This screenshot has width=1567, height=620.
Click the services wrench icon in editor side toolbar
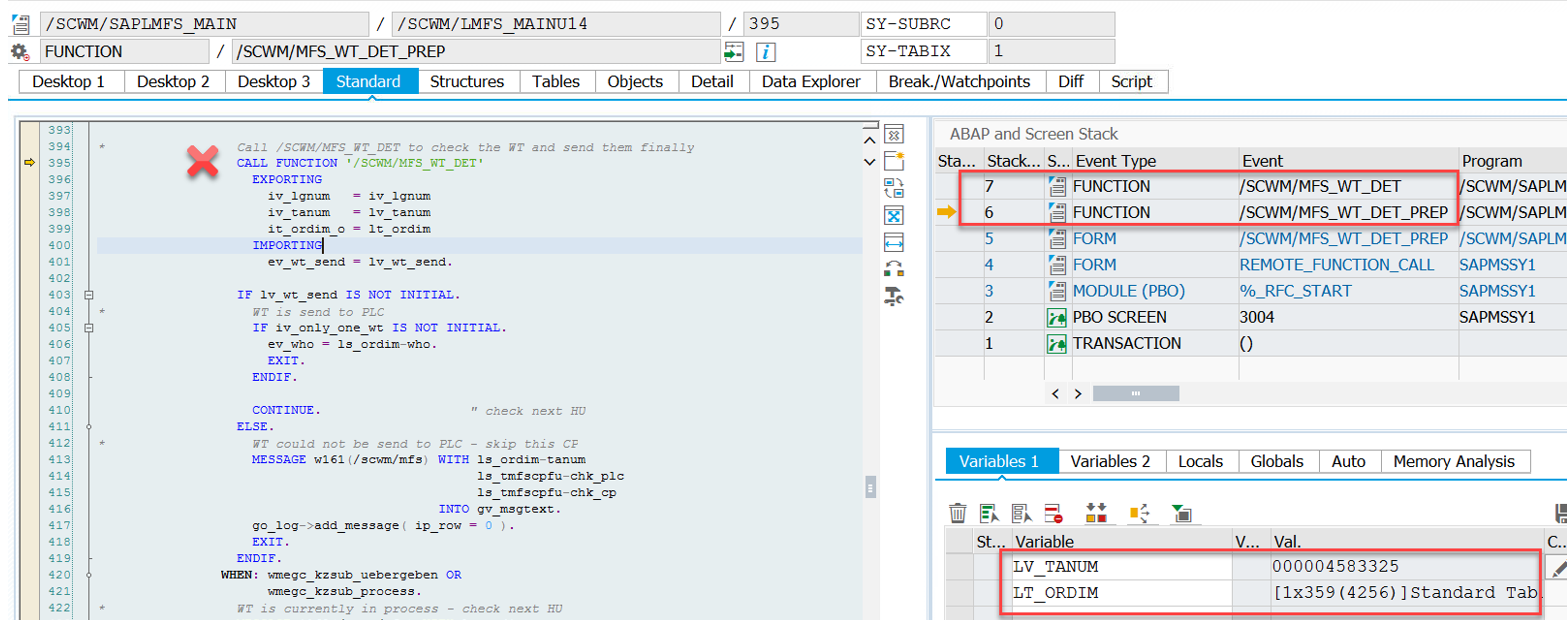tap(895, 295)
